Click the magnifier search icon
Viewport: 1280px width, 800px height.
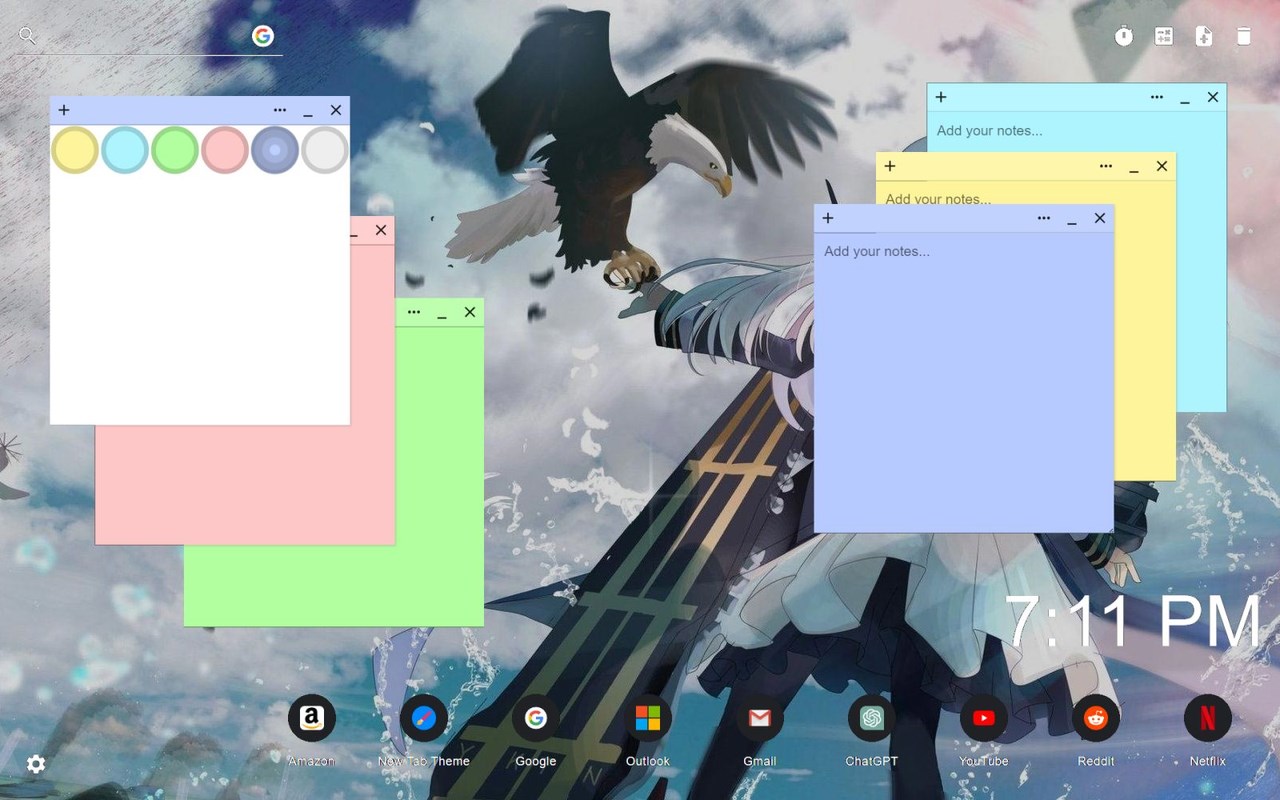[x=27, y=36]
